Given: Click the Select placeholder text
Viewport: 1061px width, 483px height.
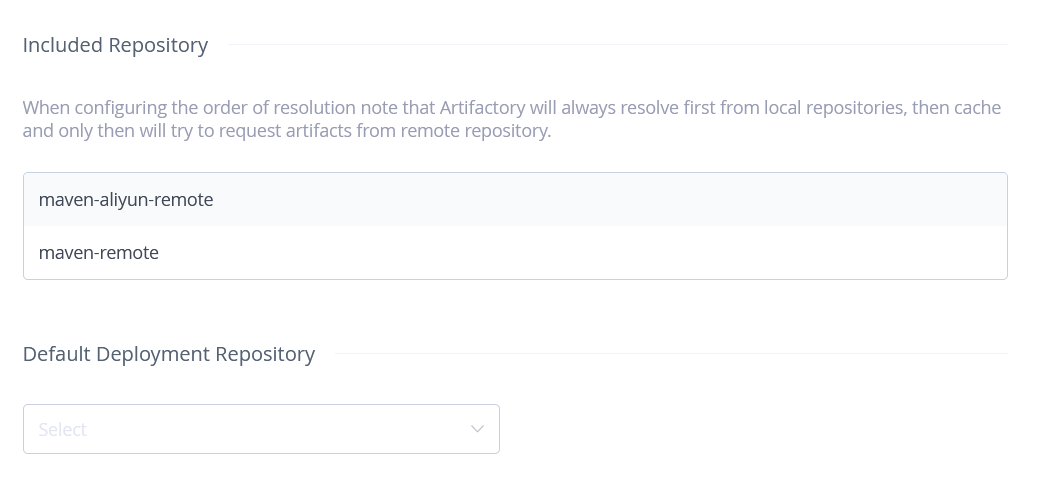Looking at the screenshot, I should click(x=62, y=430).
